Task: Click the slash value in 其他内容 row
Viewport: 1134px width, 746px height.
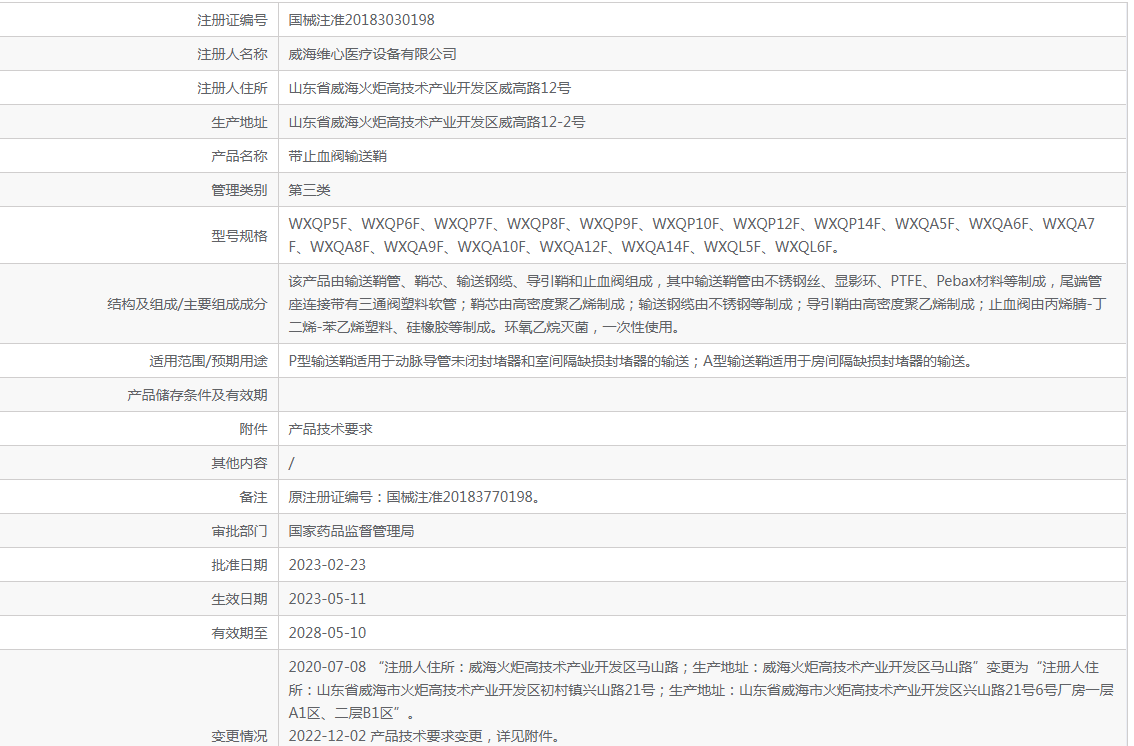Action: 291,463
